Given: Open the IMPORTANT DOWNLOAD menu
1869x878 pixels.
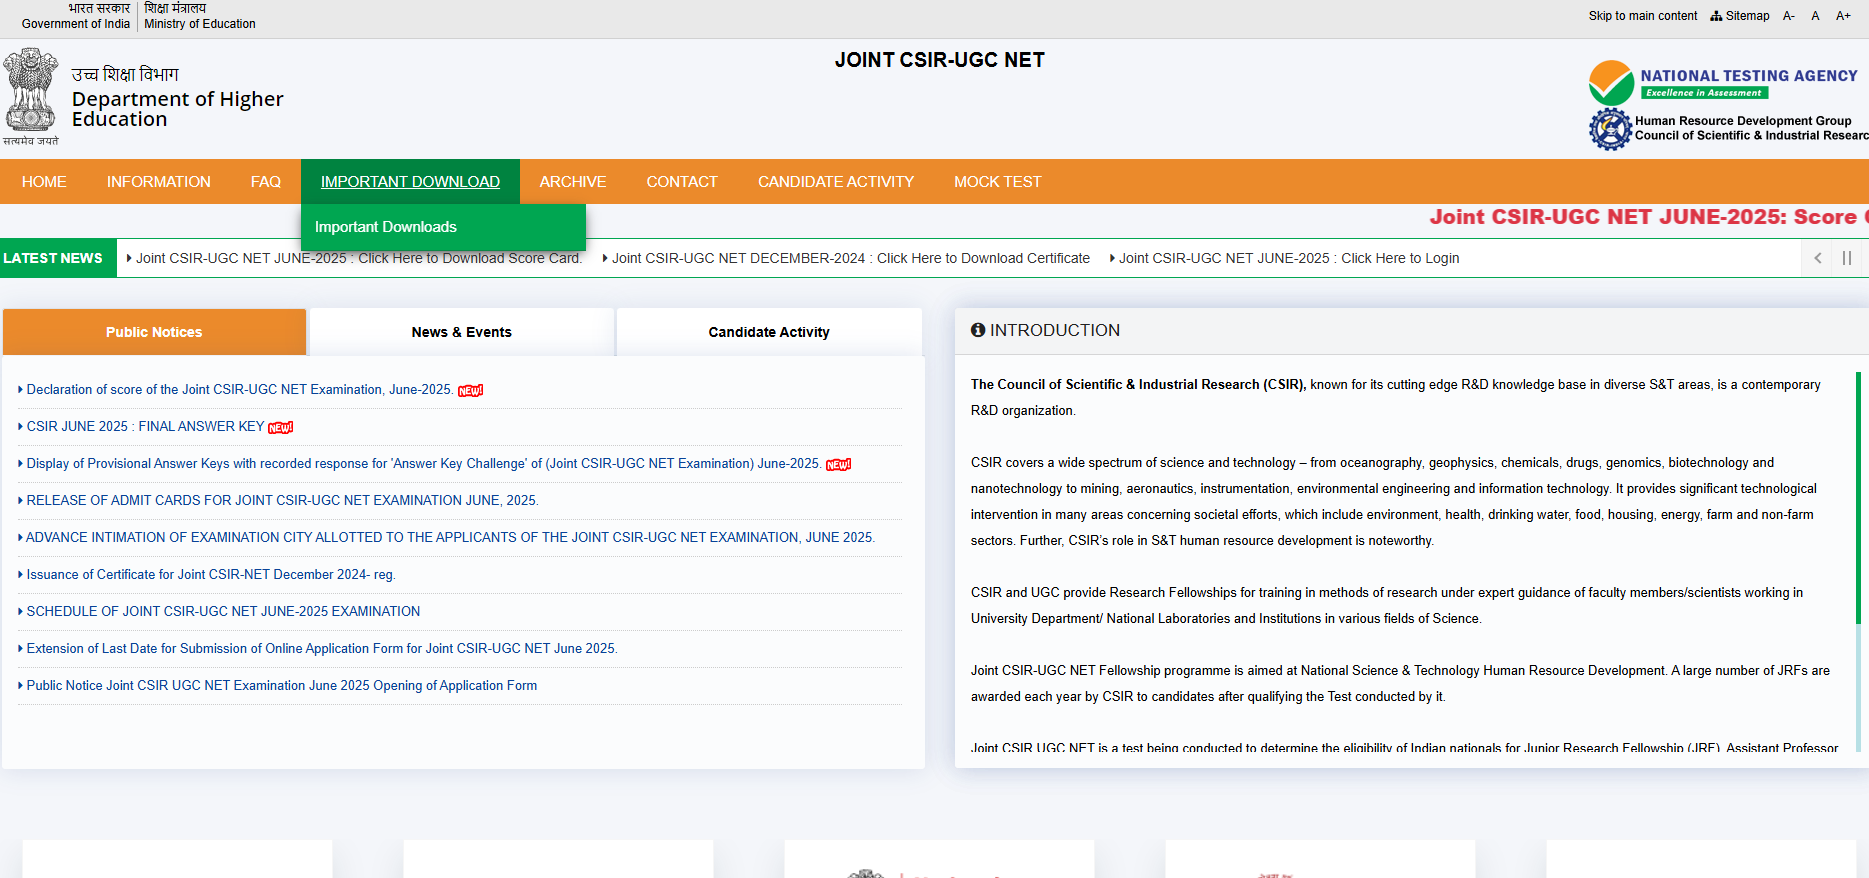Looking at the screenshot, I should tap(410, 182).
